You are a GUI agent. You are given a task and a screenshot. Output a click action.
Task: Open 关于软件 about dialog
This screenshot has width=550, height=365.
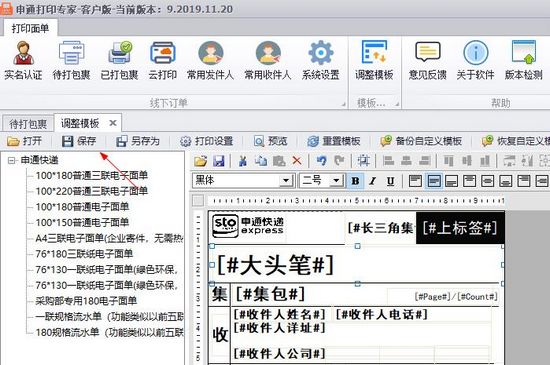coord(476,60)
